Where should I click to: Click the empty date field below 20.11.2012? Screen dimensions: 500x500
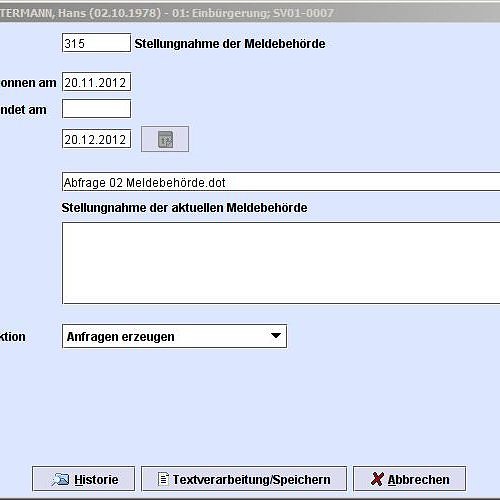tap(96, 109)
